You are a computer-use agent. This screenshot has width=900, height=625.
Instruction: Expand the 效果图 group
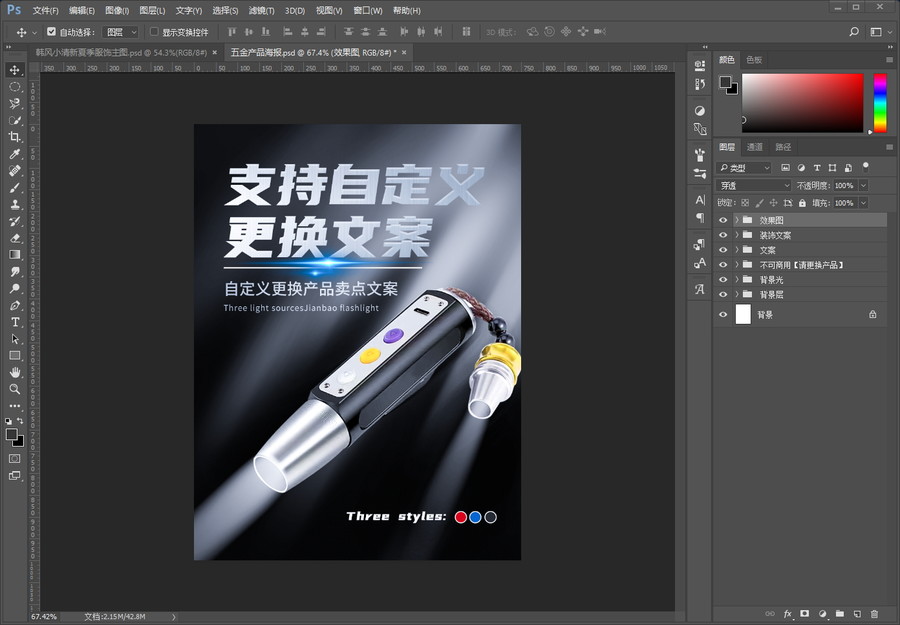coord(736,220)
